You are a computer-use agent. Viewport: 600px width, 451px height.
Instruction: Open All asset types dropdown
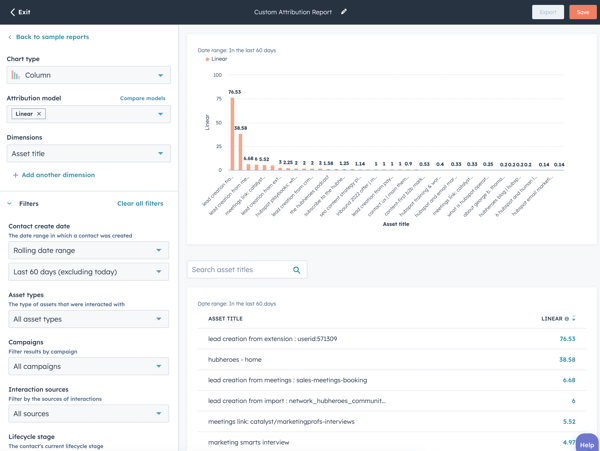[88, 319]
